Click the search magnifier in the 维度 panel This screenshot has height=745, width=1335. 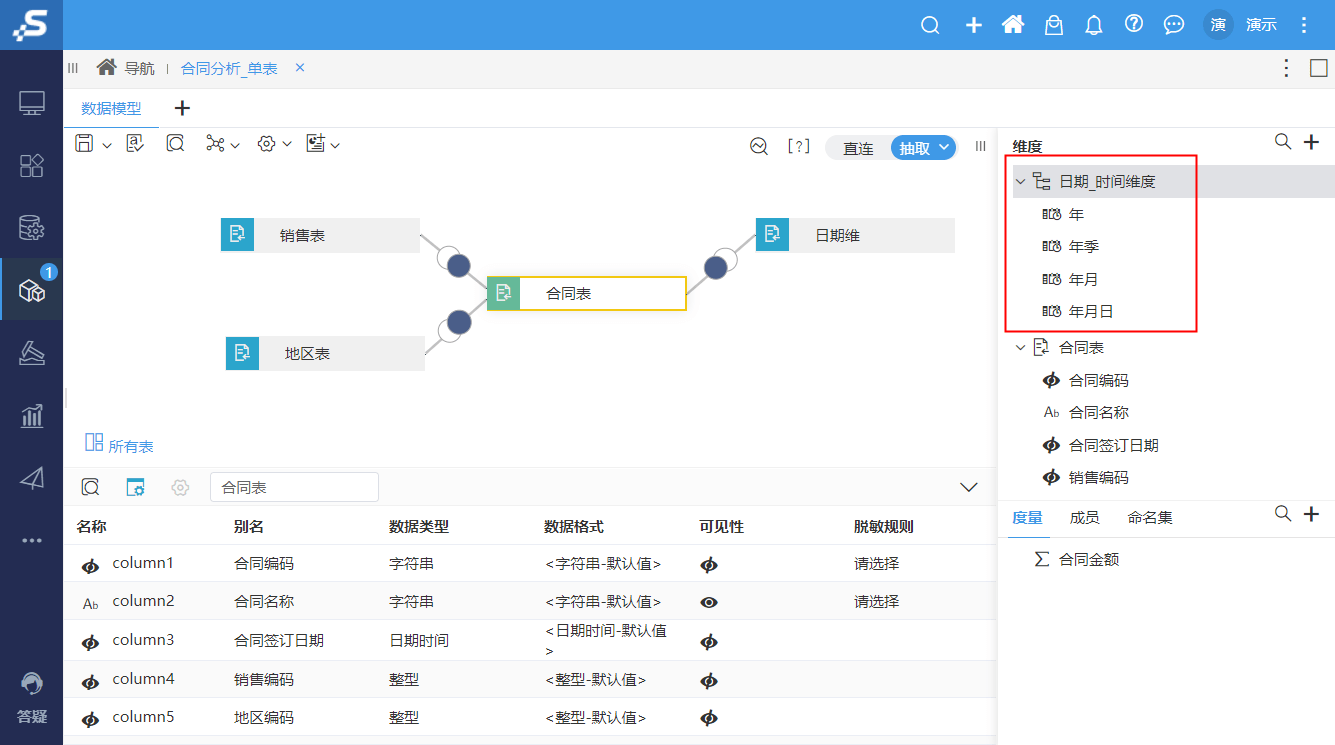(x=1283, y=142)
